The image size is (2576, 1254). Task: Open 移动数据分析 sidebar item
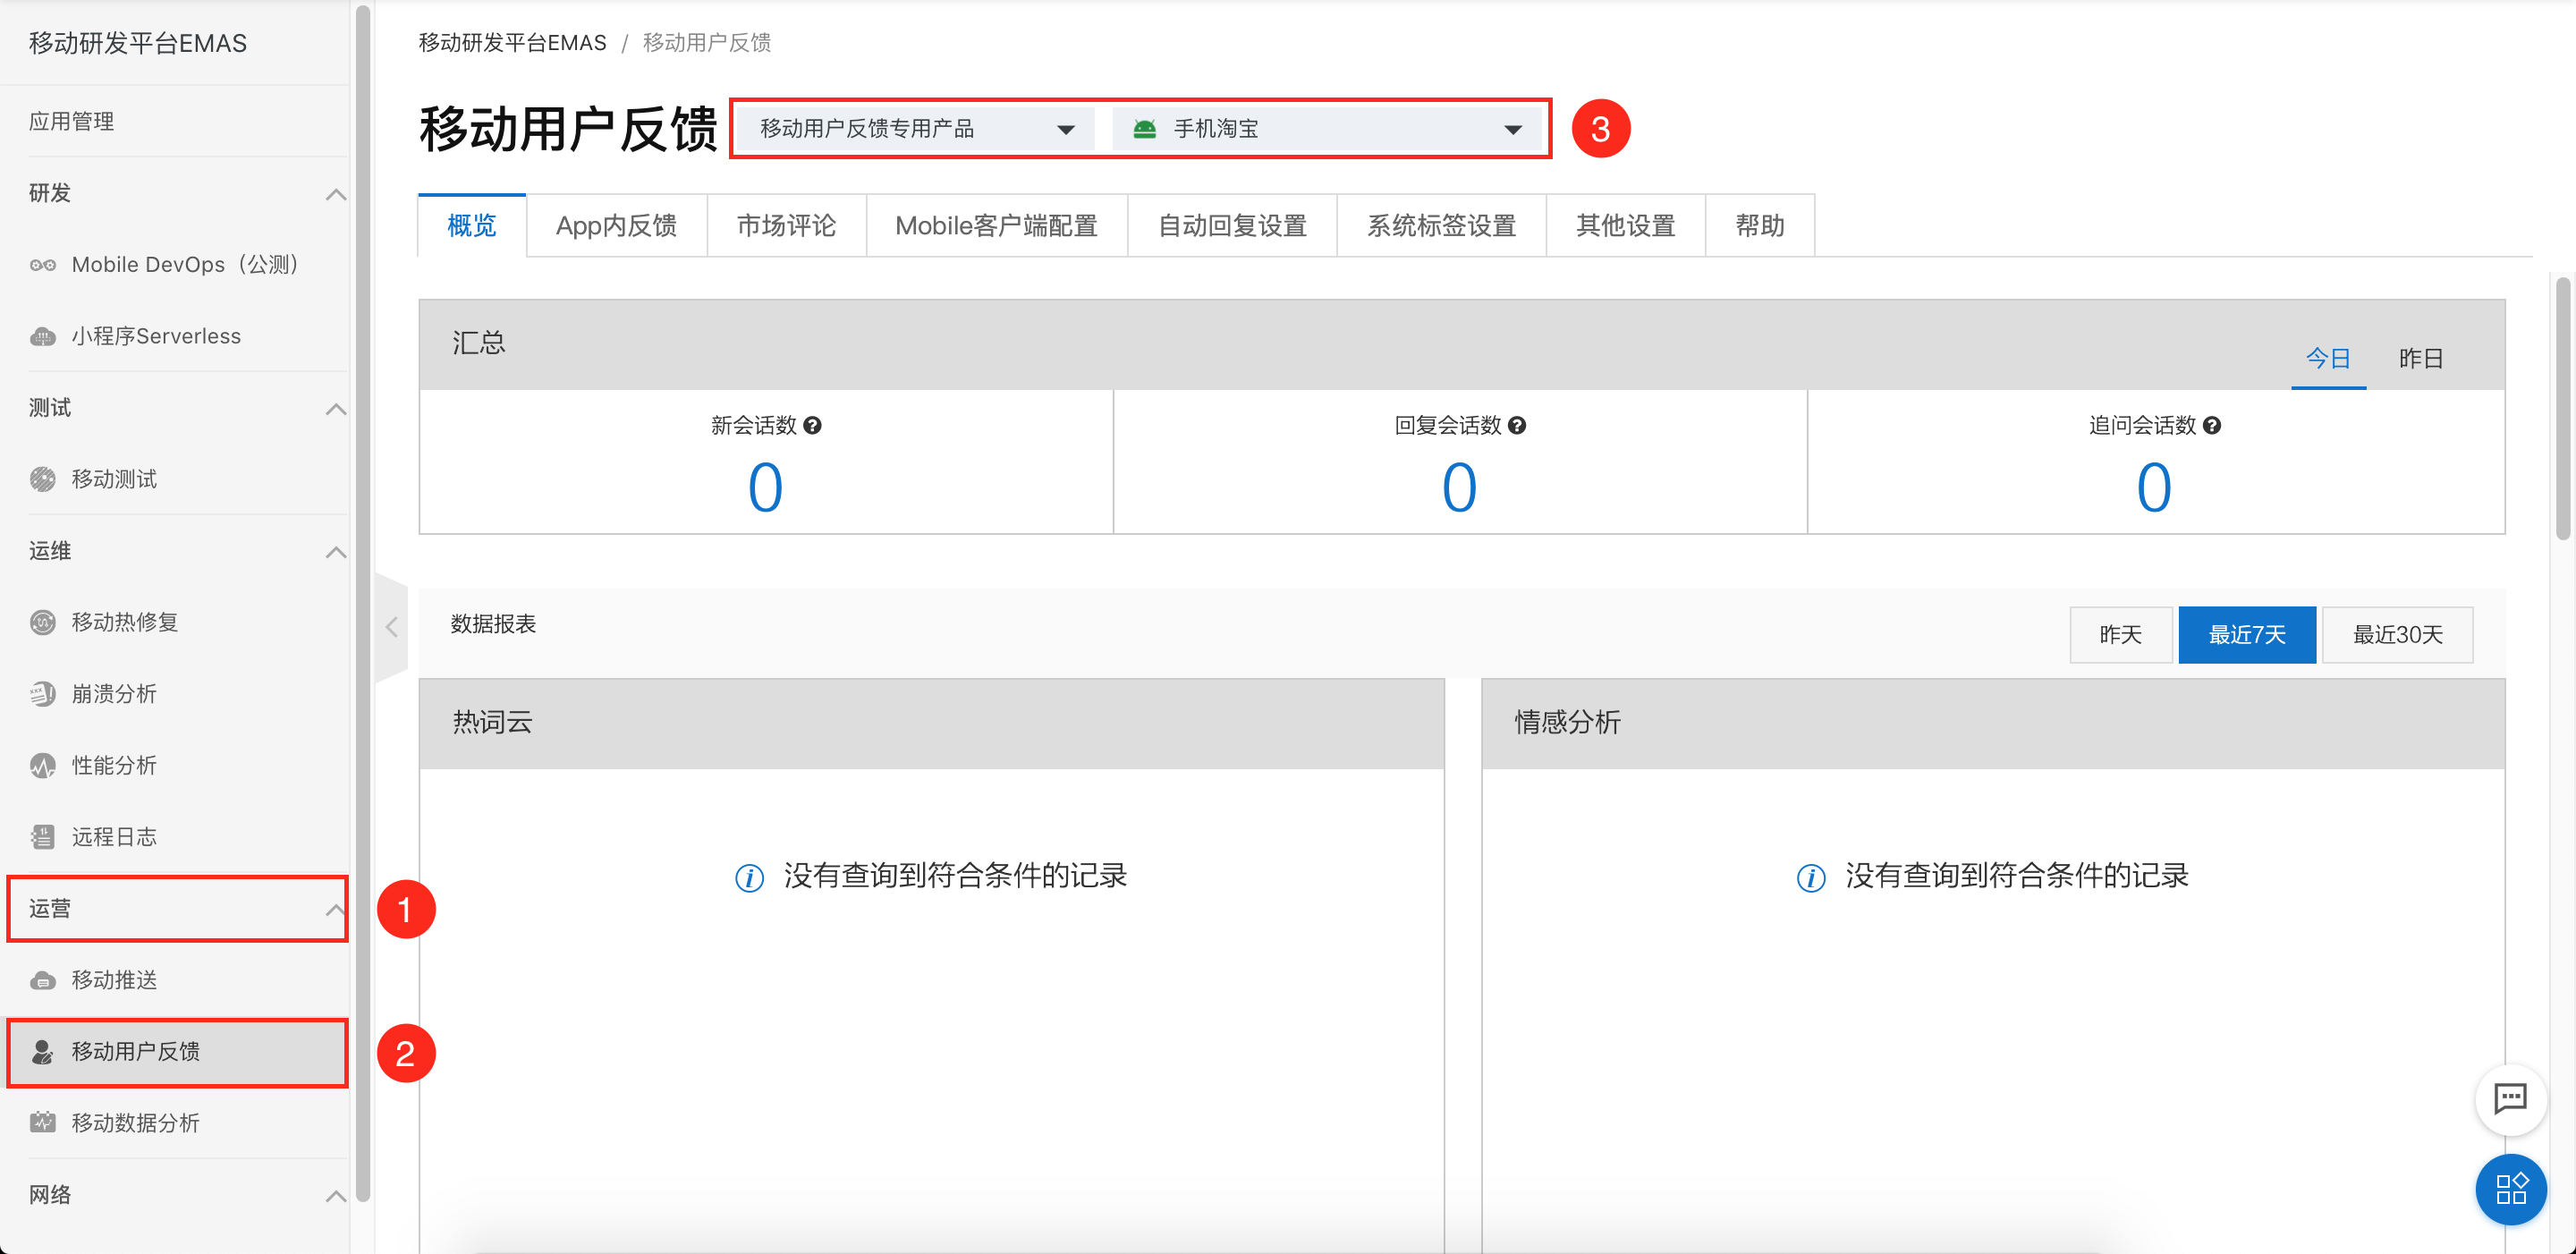coord(174,1123)
